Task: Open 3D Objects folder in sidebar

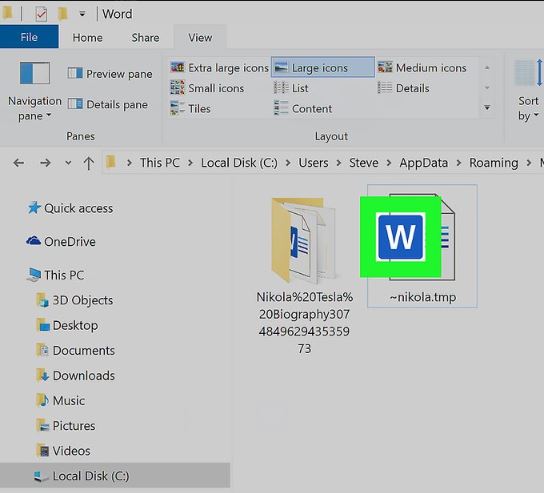Action: pyautogui.click(x=75, y=300)
